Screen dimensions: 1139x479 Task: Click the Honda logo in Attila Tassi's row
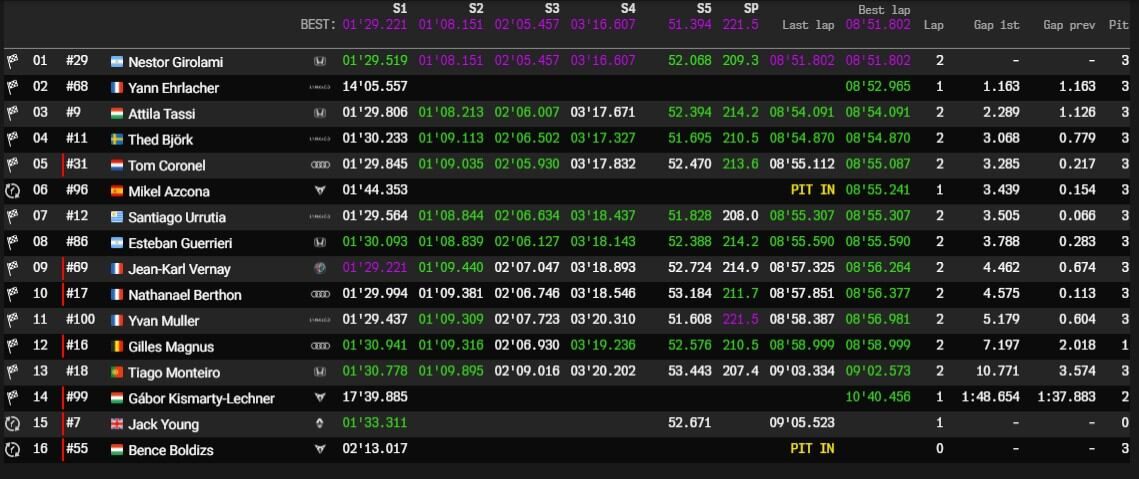pyautogui.click(x=320, y=114)
